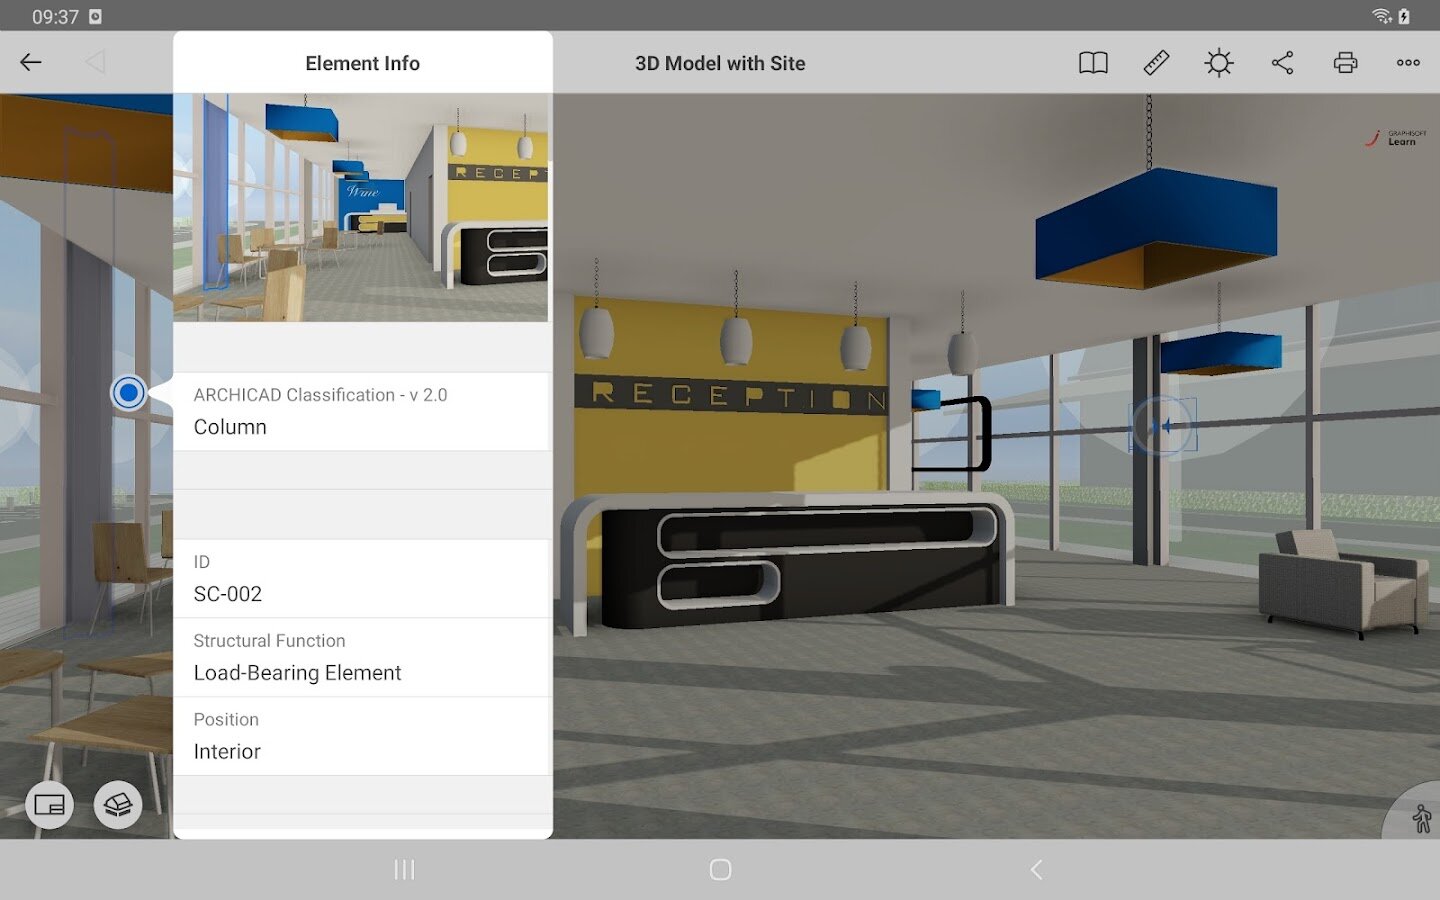Select the Position Interior row
Image resolution: width=1440 pixels, height=900 pixels.
(x=361, y=737)
